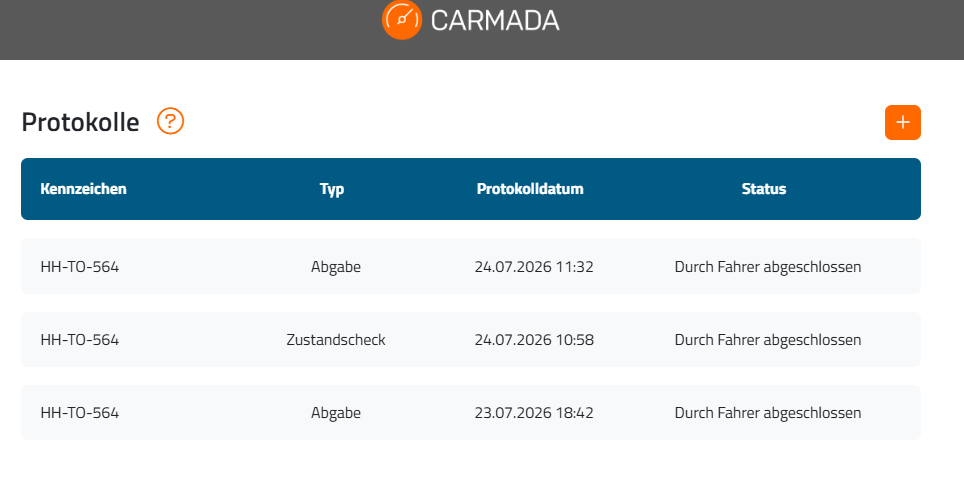Image resolution: width=964 pixels, height=498 pixels.
Task: Open the Abgabe protocol from 23.07.2026 18:42
Action: pyautogui.click(x=471, y=413)
